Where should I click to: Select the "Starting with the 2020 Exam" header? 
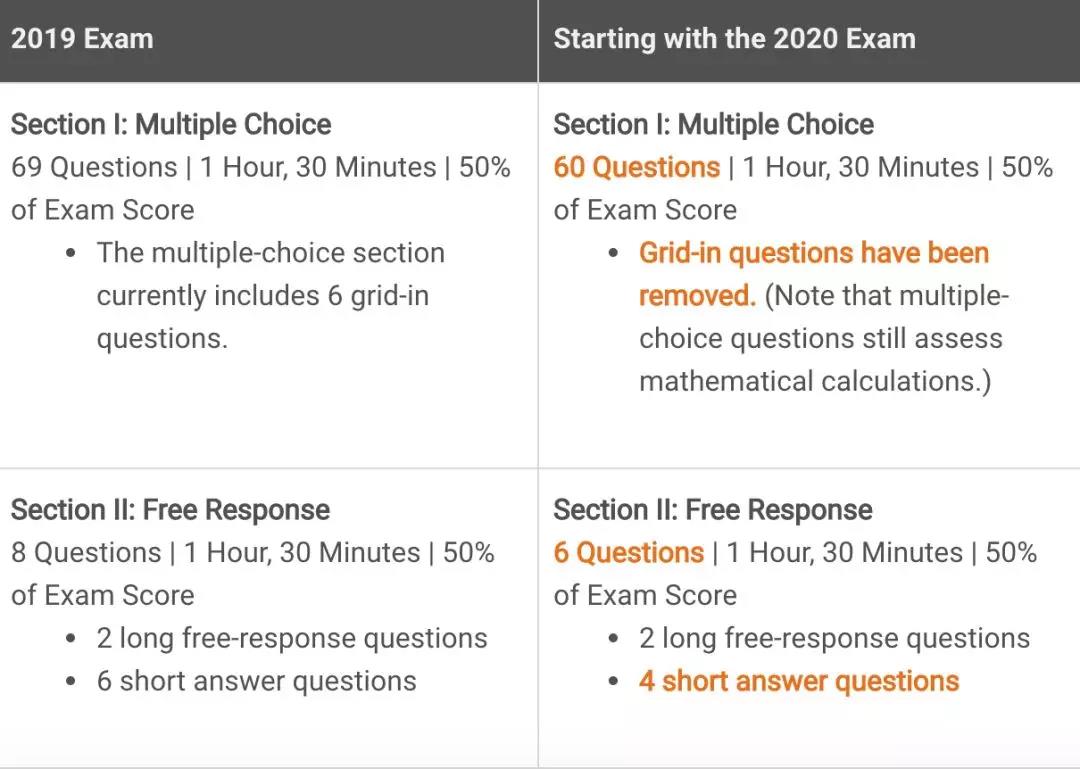click(734, 40)
